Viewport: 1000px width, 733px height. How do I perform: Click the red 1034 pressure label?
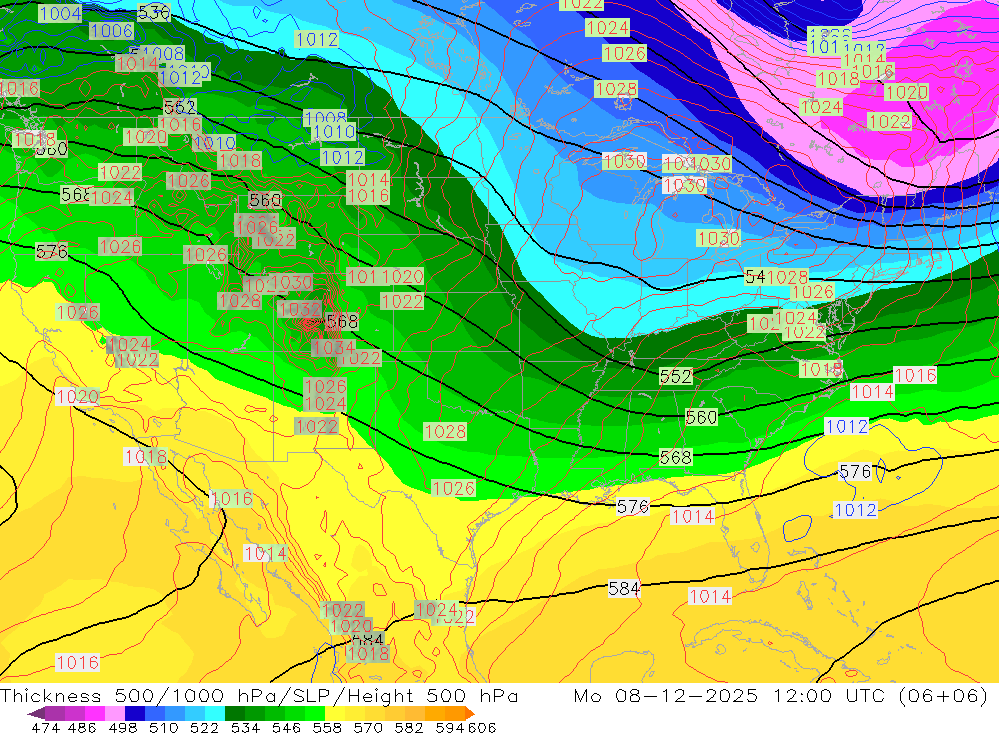click(x=334, y=348)
